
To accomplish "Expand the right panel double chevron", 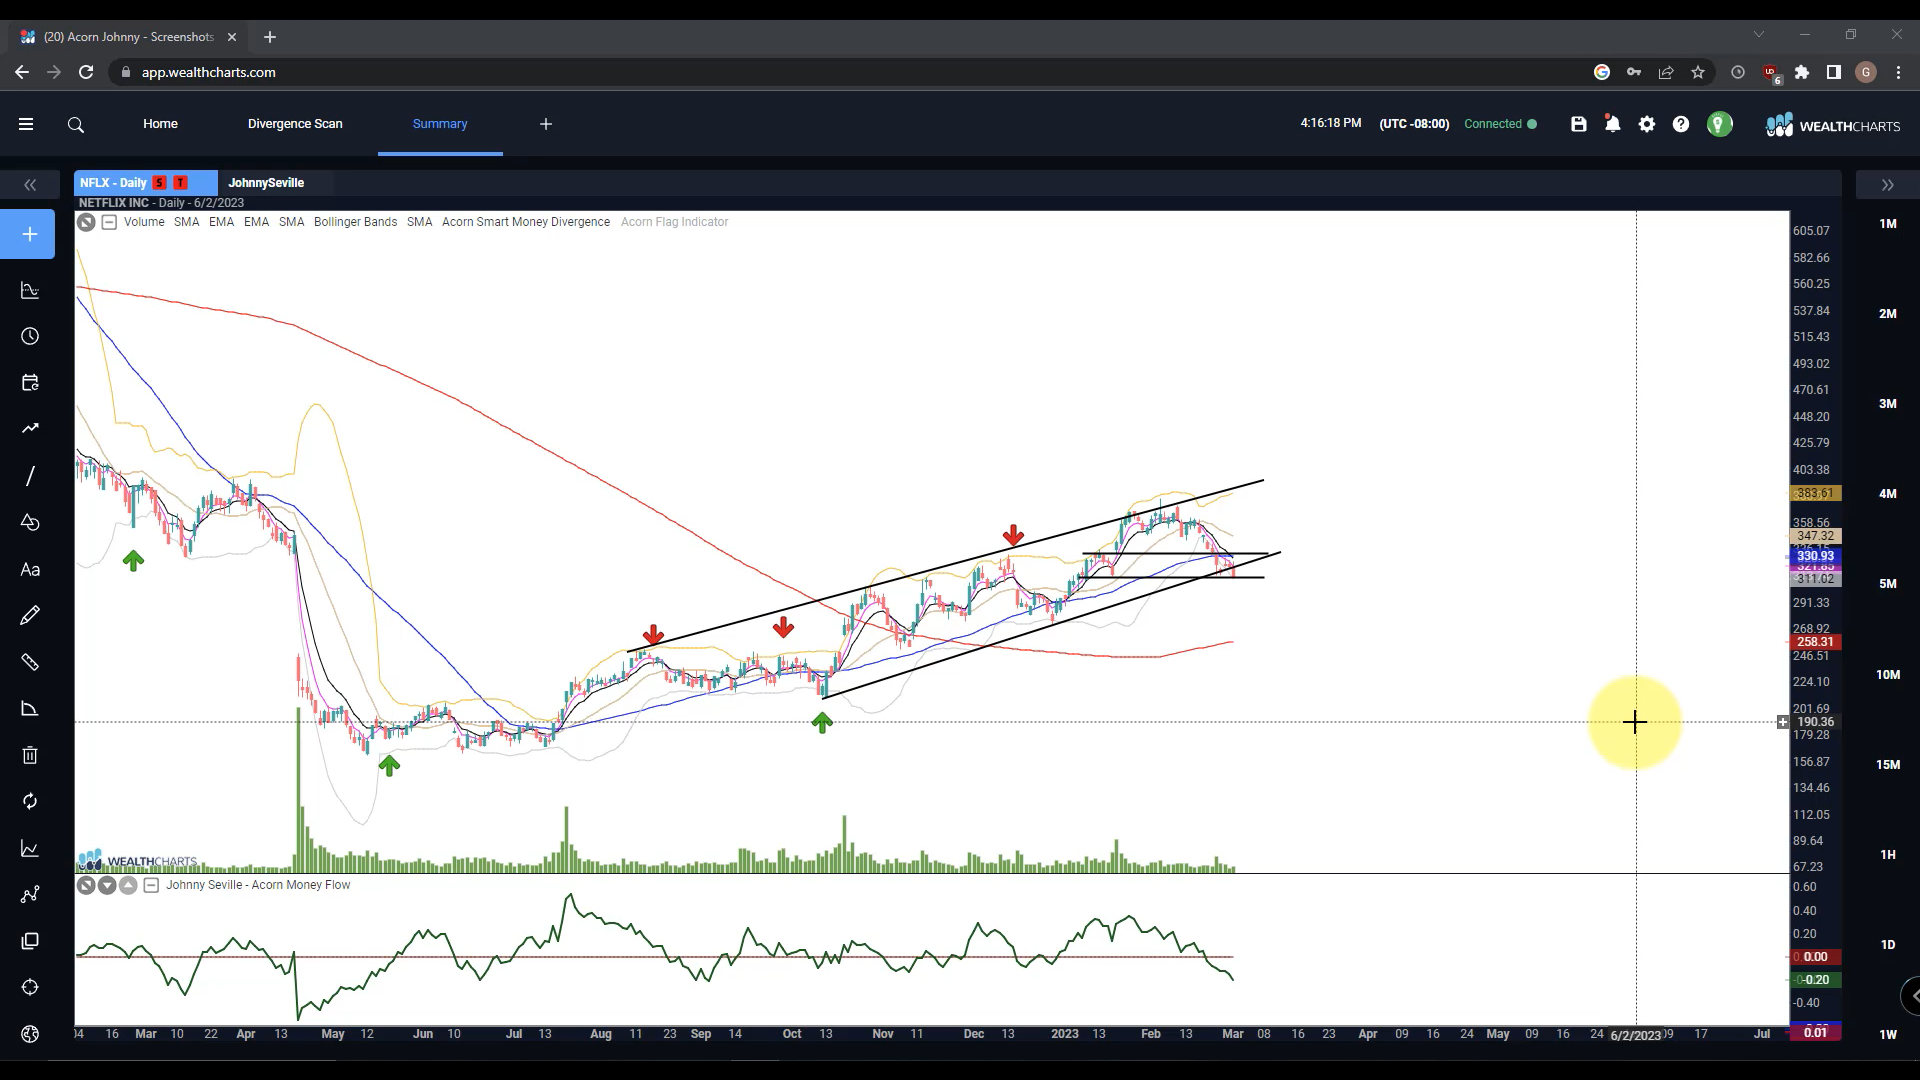I will [1887, 185].
